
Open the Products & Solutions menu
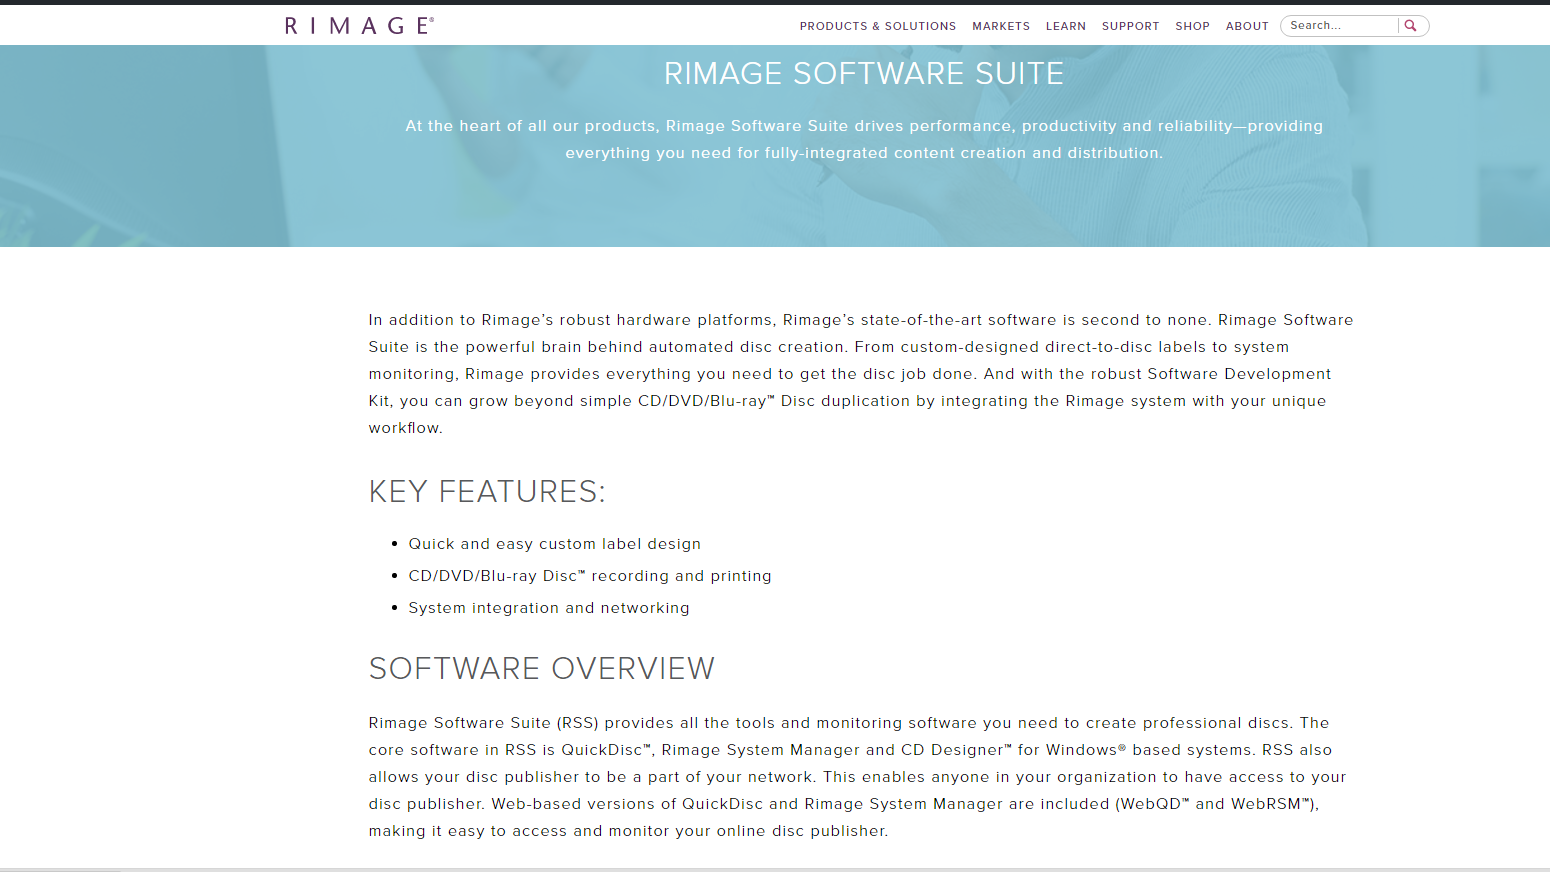click(878, 26)
